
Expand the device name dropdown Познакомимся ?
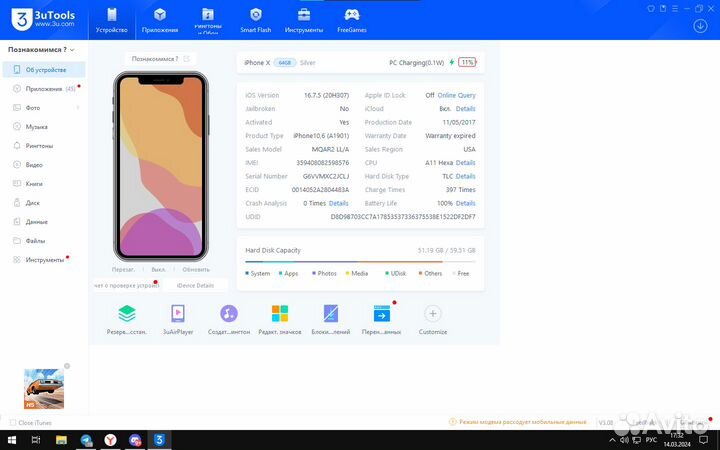[x=41, y=50]
